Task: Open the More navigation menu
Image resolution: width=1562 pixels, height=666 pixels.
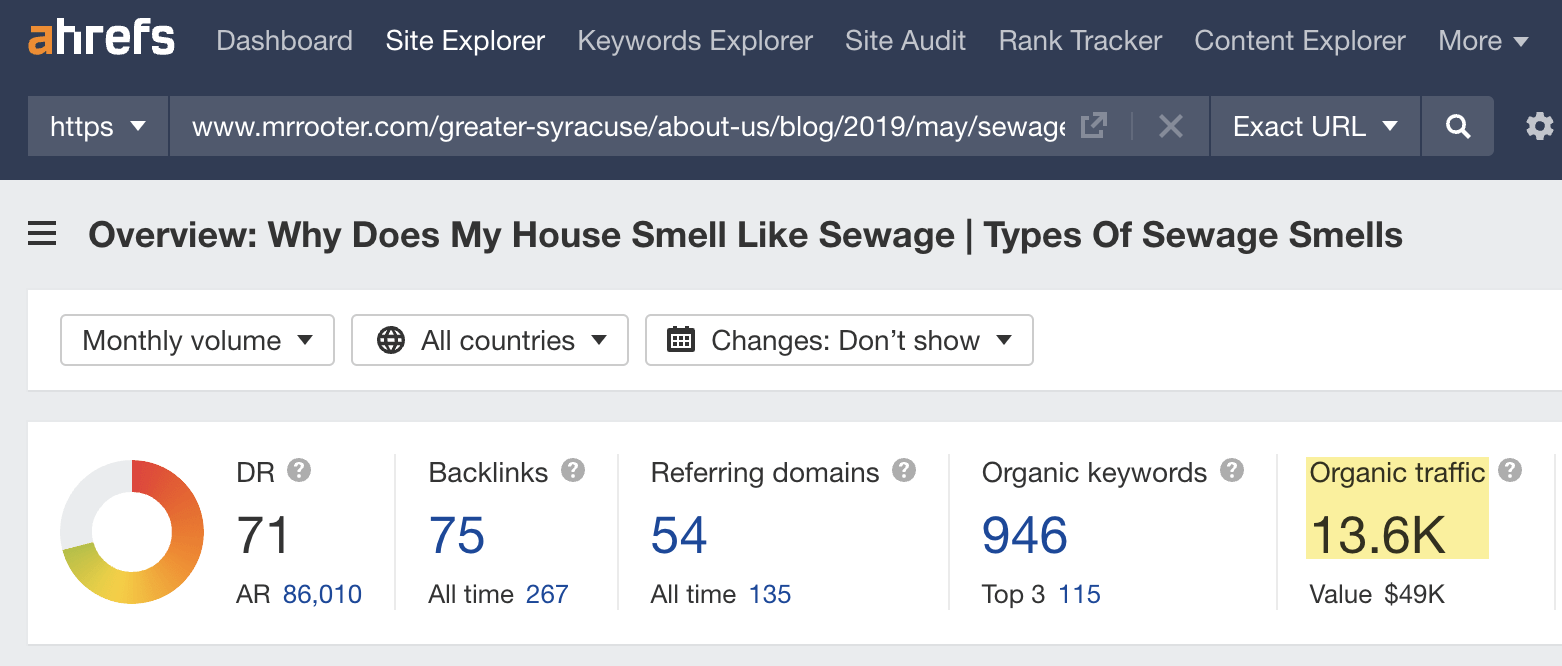Action: pyautogui.click(x=1484, y=41)
